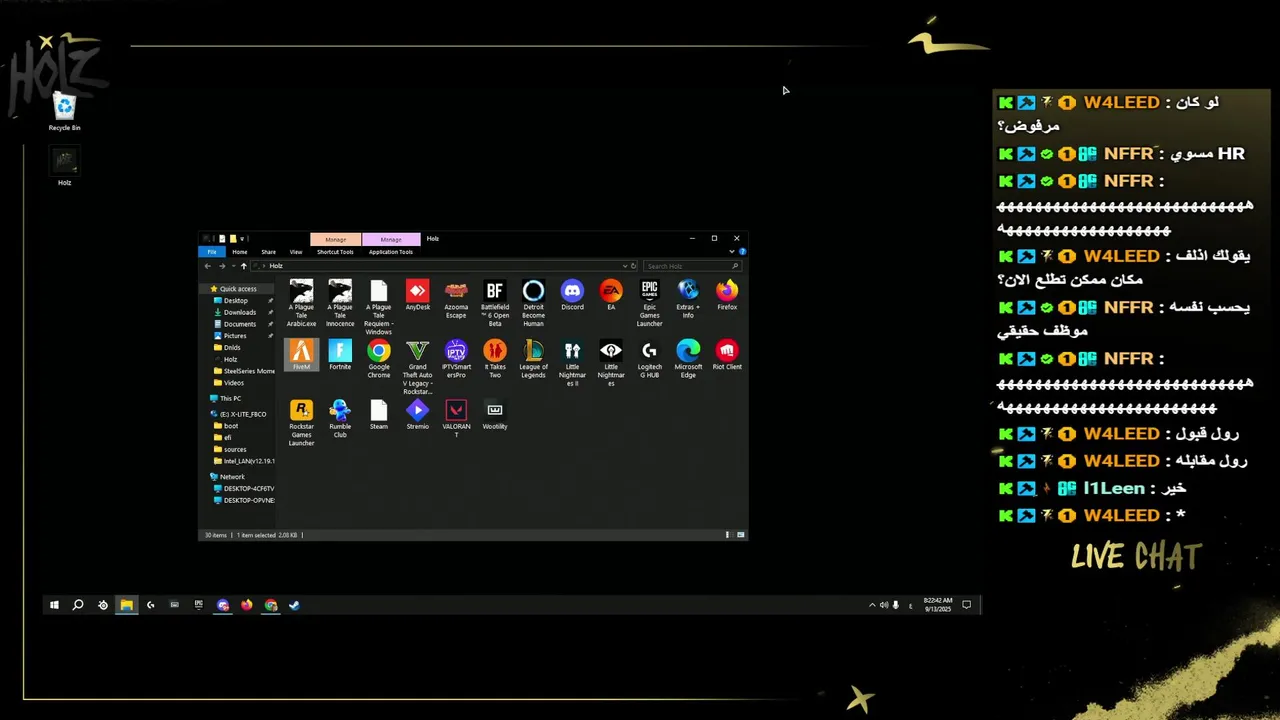Expand the address bar history dropdown
The image size is (1280, 720).
point(625,266)
